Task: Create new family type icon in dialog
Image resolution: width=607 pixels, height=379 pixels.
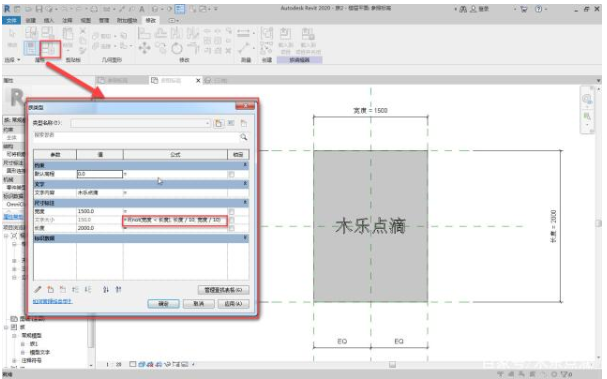Action: click(219, 123)
